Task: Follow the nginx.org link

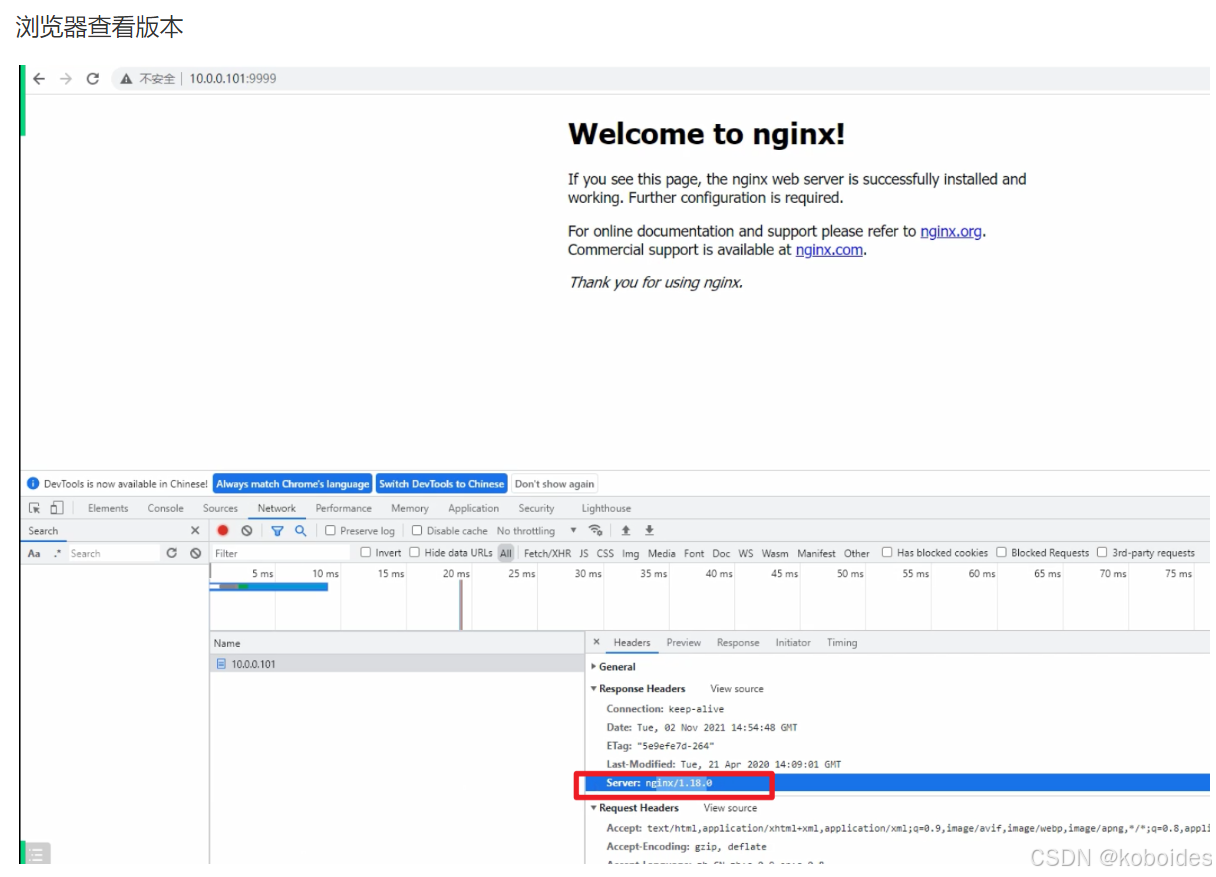Action: (951, 231)
